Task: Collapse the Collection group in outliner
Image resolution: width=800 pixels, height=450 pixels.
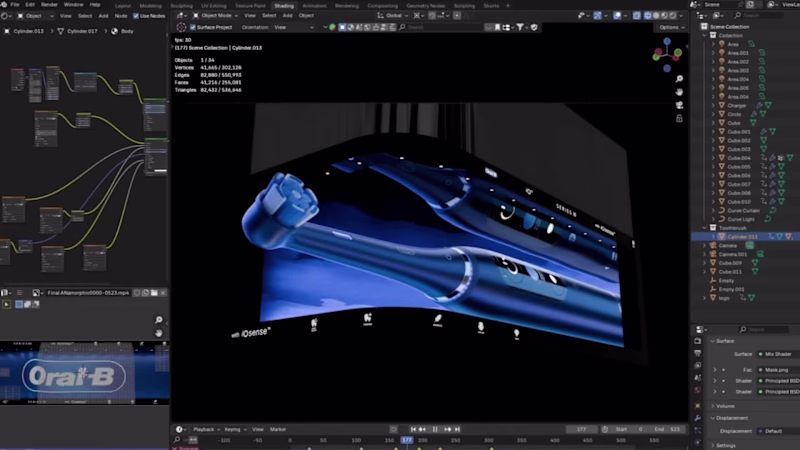Action: point(705,36)
